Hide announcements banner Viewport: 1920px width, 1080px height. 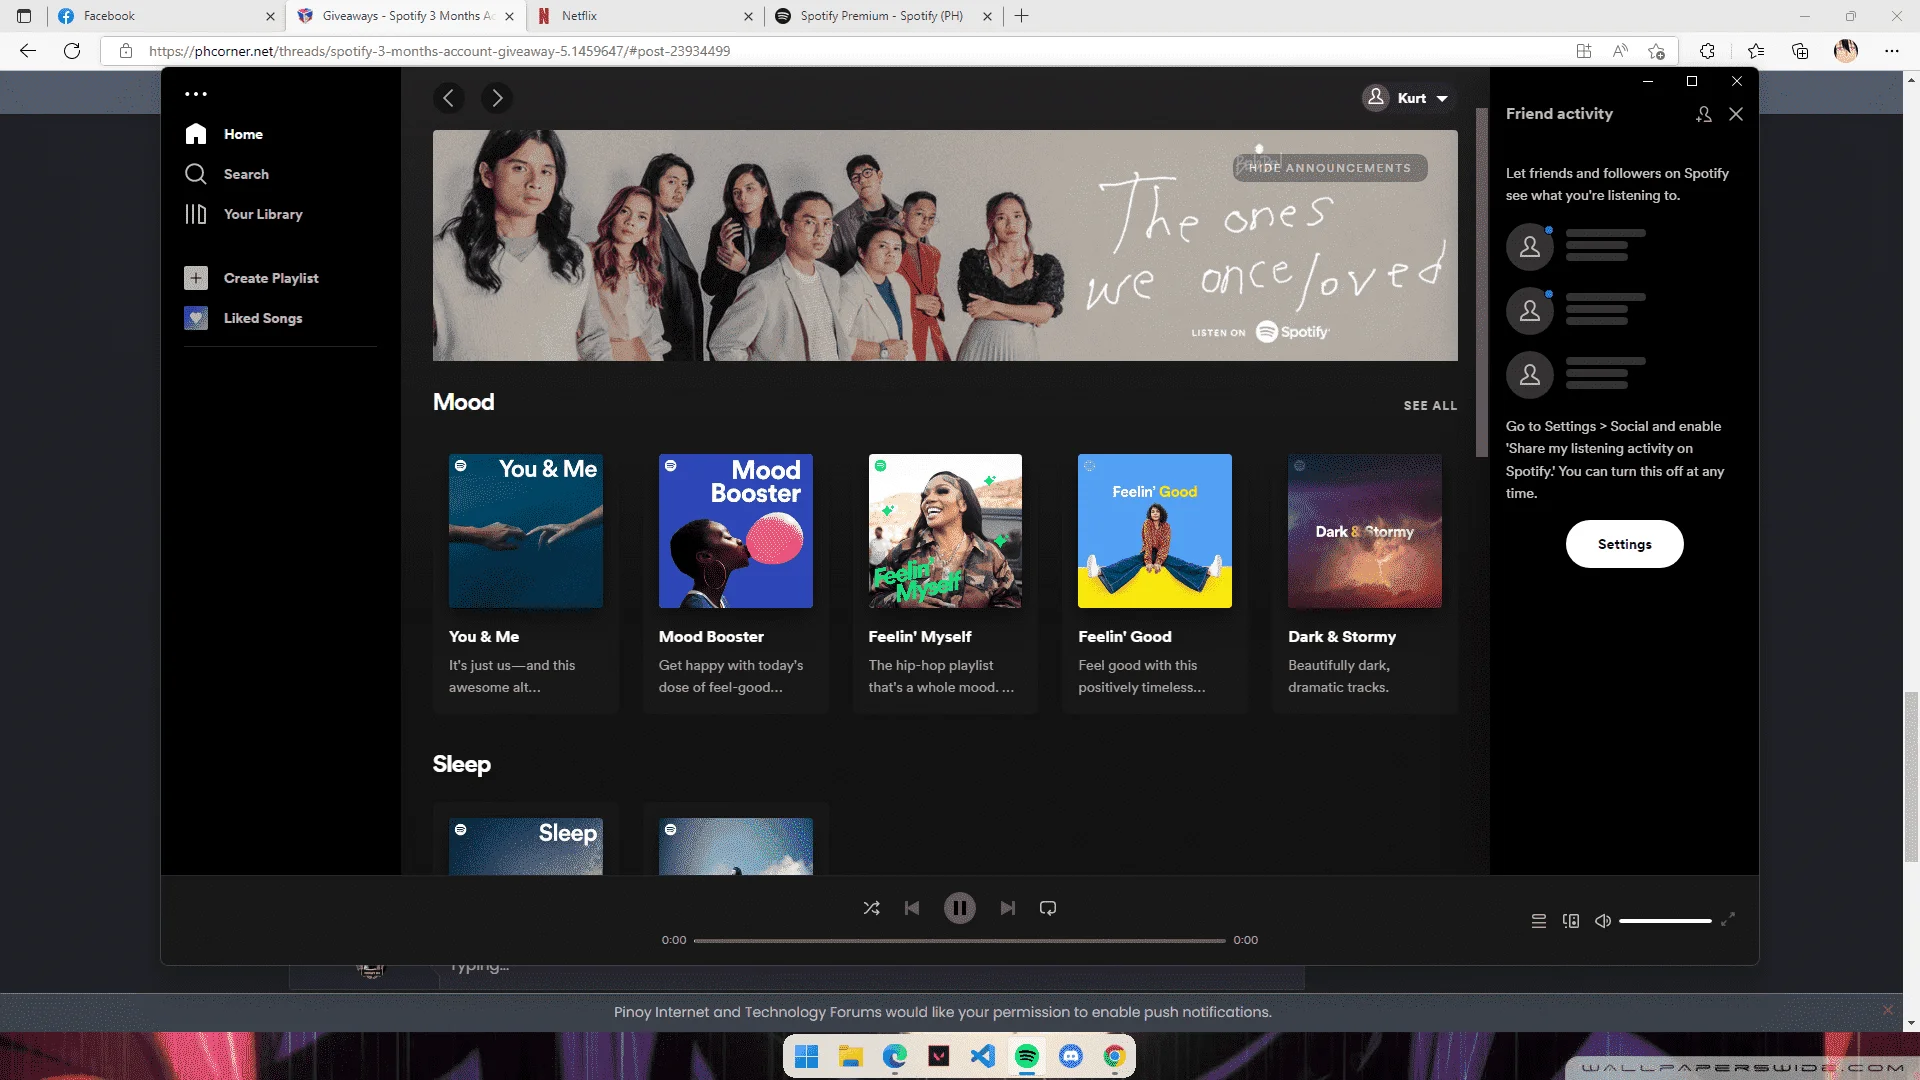(x=1330, y=168)
